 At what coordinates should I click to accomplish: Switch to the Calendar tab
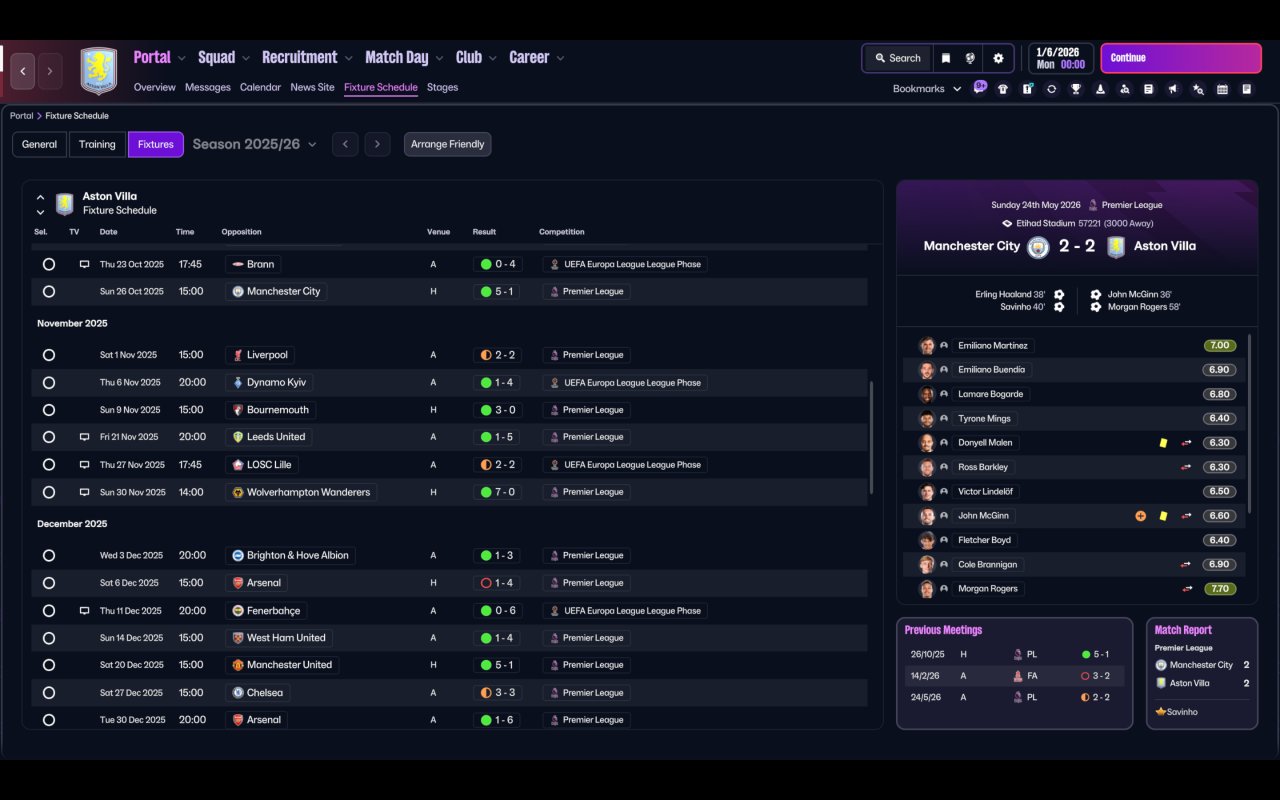pyautogui.click(x=260, y=88)
